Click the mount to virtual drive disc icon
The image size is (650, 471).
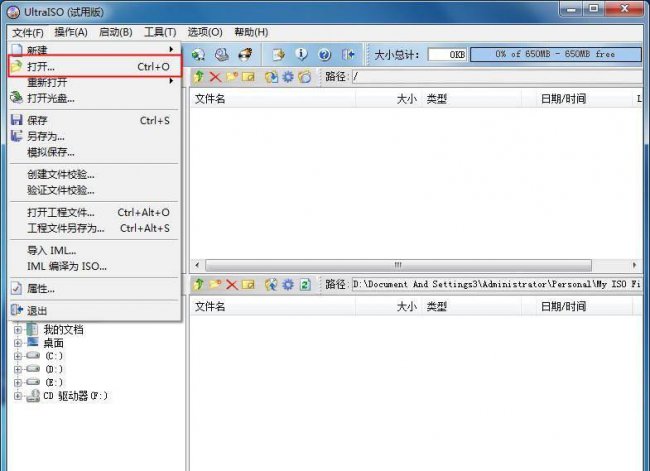pos(198,54)
